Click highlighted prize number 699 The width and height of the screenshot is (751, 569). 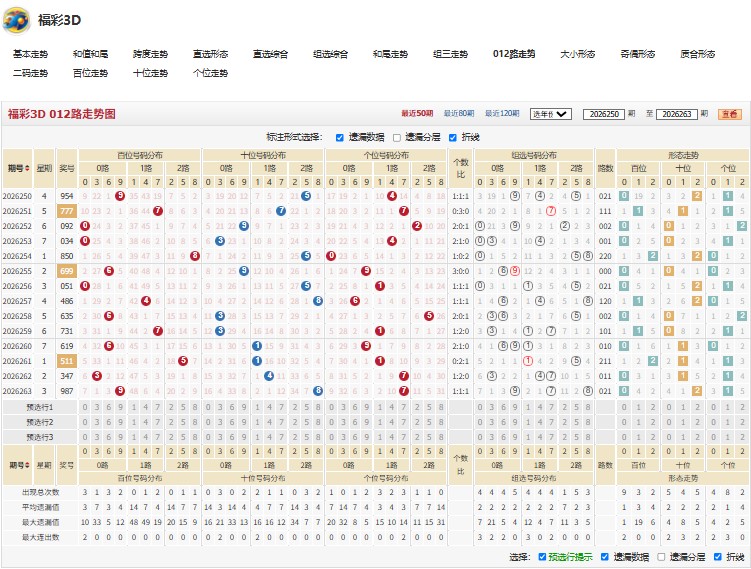[x=67, y=271]
